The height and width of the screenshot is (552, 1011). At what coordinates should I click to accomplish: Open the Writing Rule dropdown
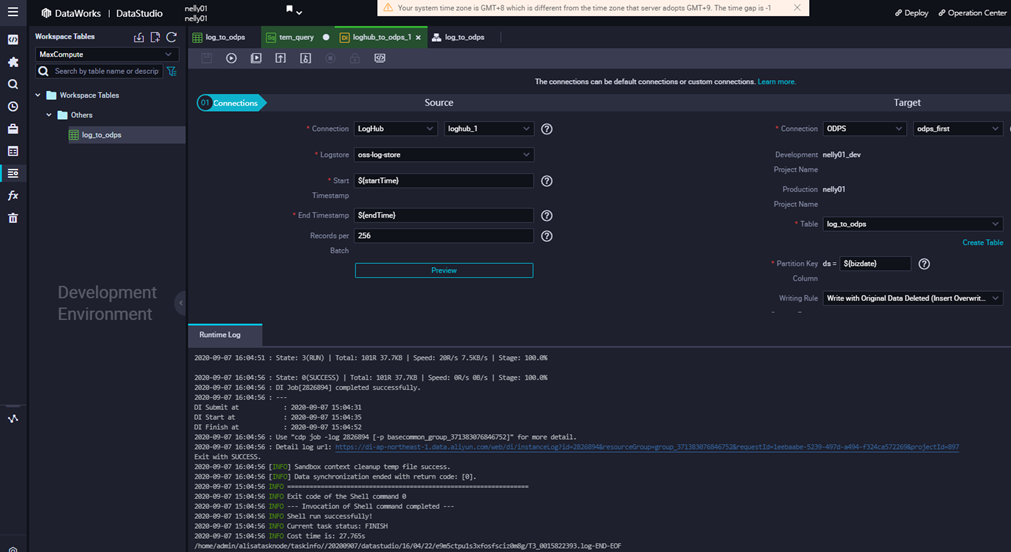(912, 298)
